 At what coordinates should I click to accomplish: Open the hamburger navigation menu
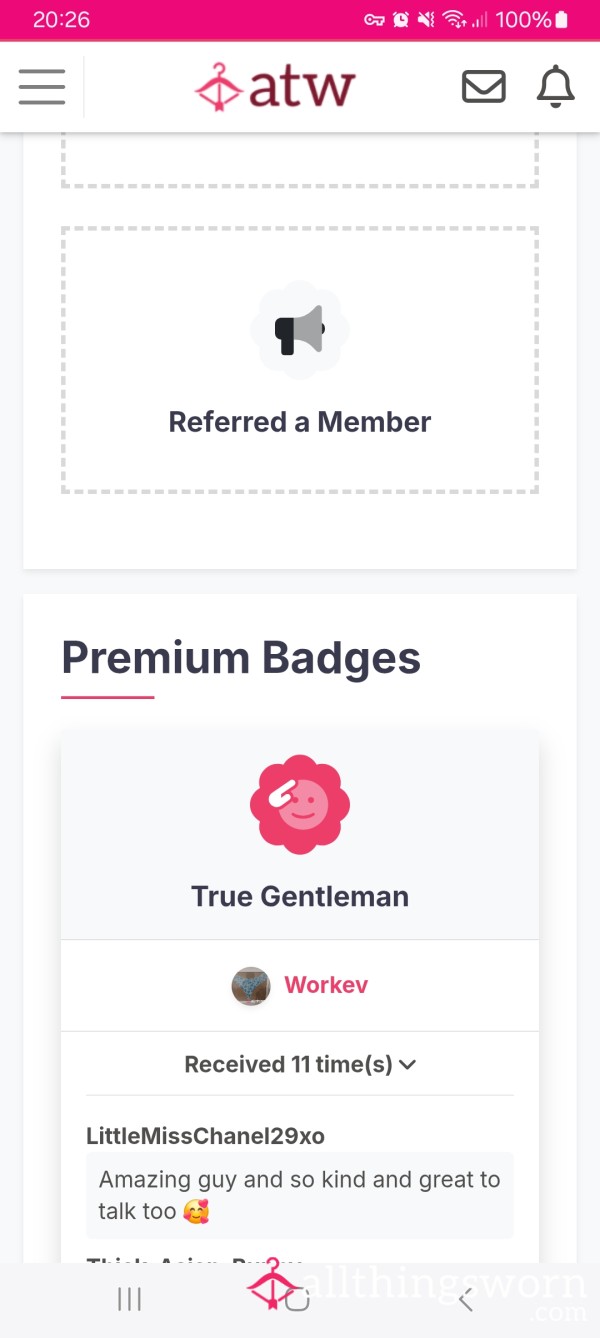pos(42,87)
